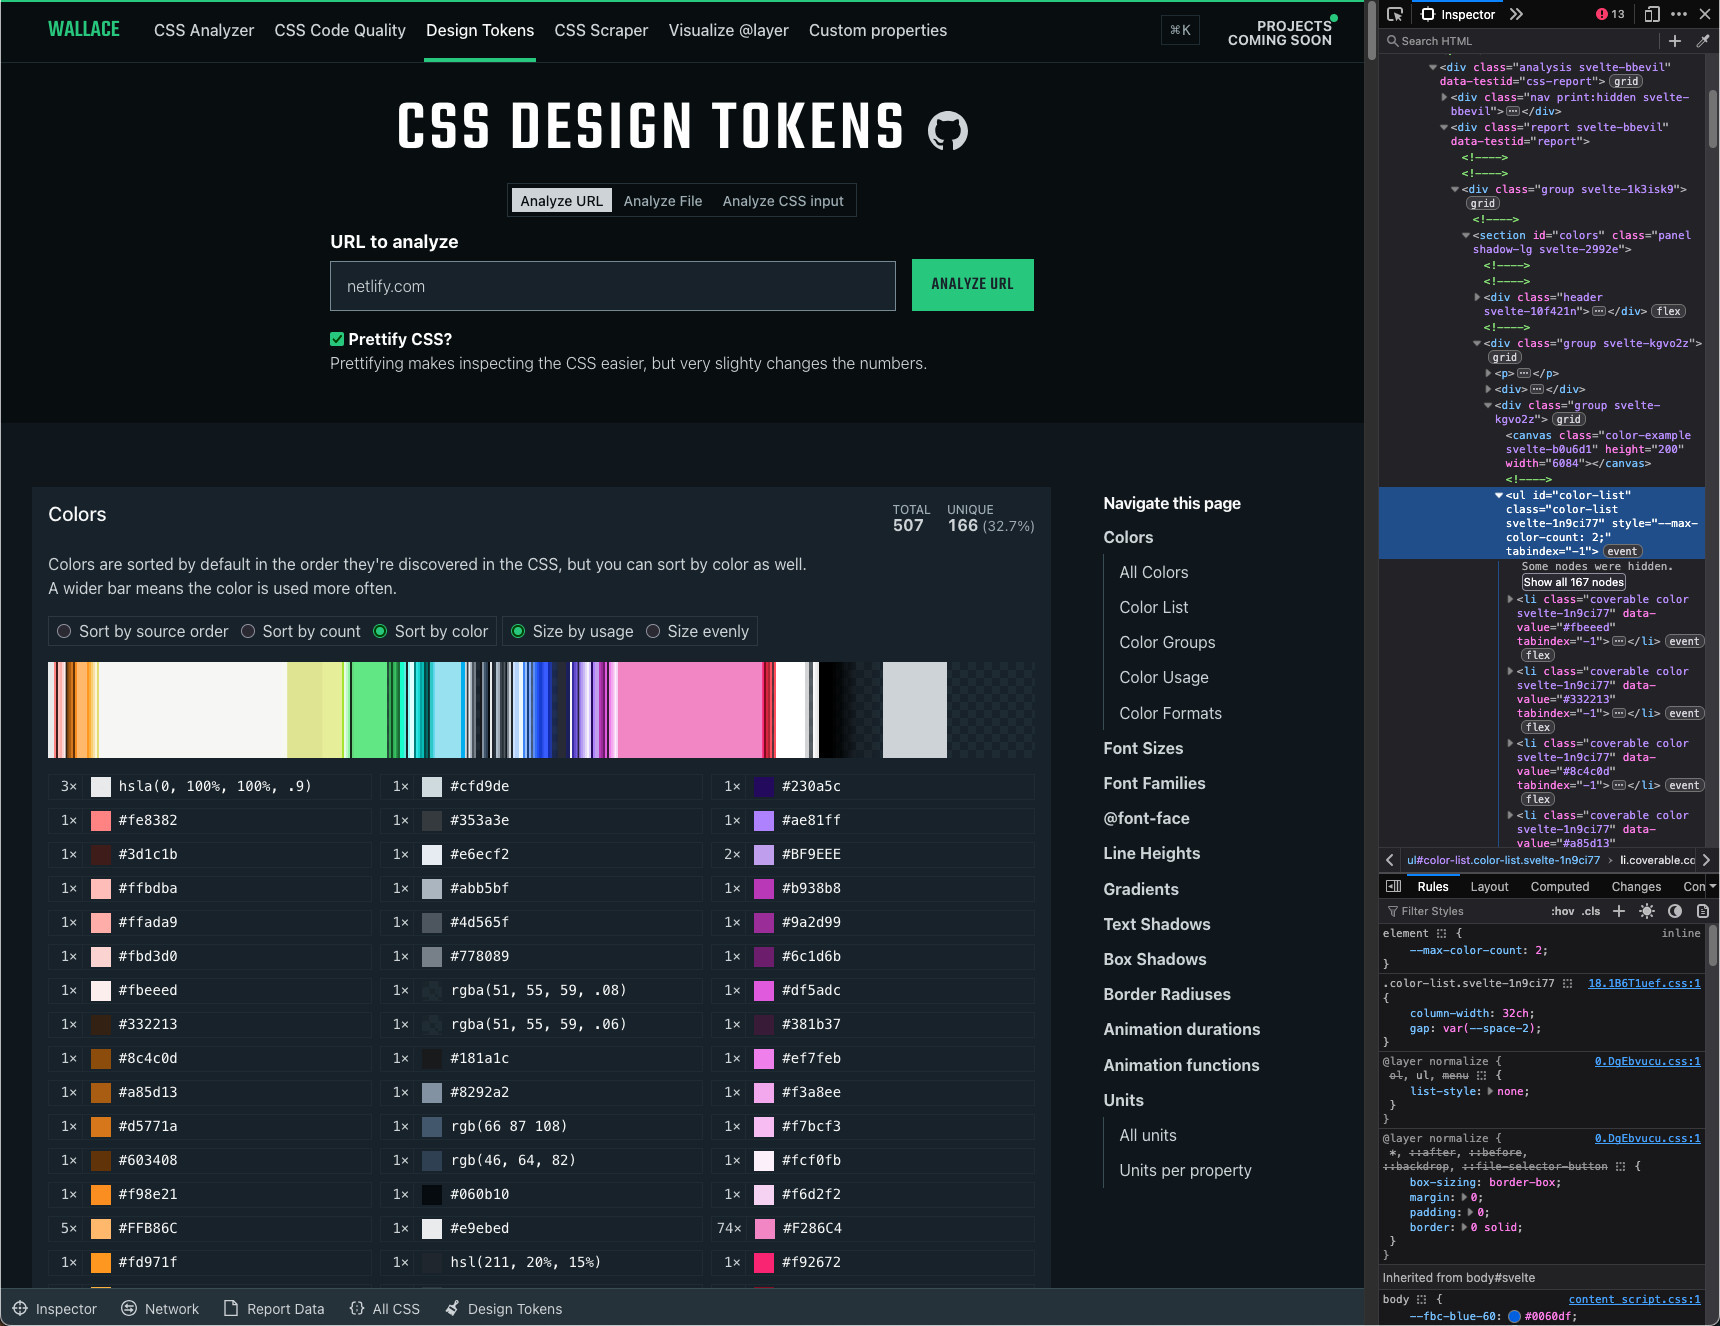Screen dimensions: 1720x1326
Task: Click the #fe8382 color swatch
Action: (x=101, y=820)
